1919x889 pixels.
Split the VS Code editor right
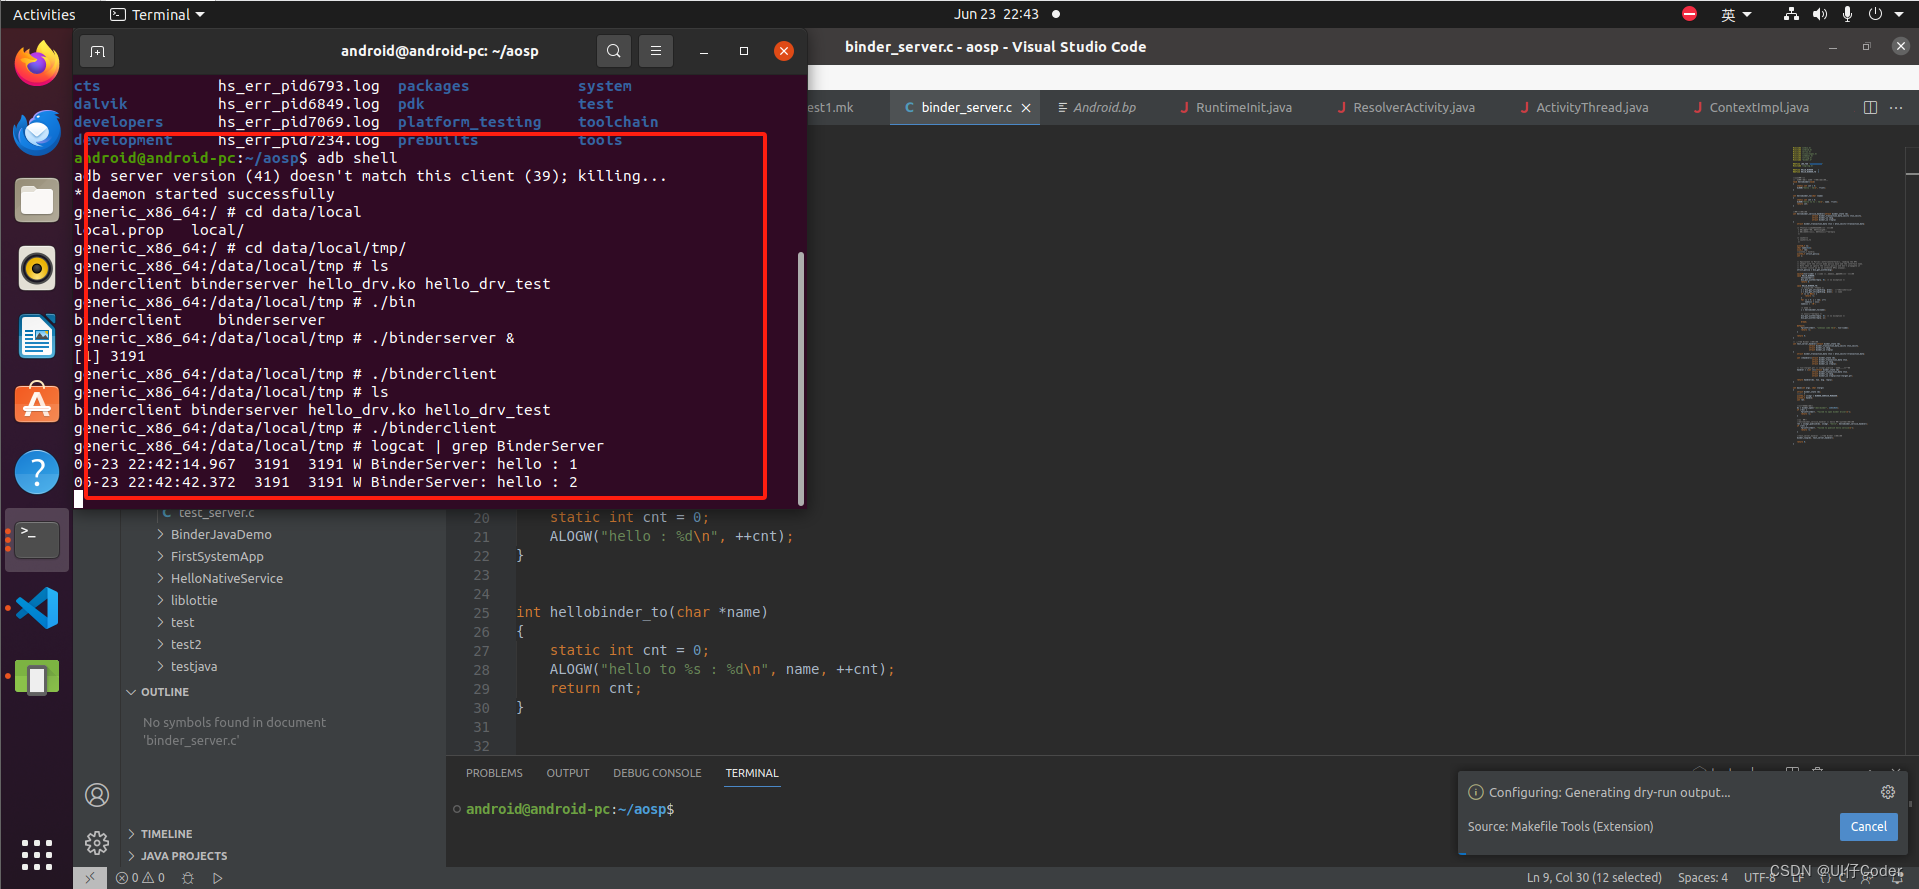[1870, 107]
